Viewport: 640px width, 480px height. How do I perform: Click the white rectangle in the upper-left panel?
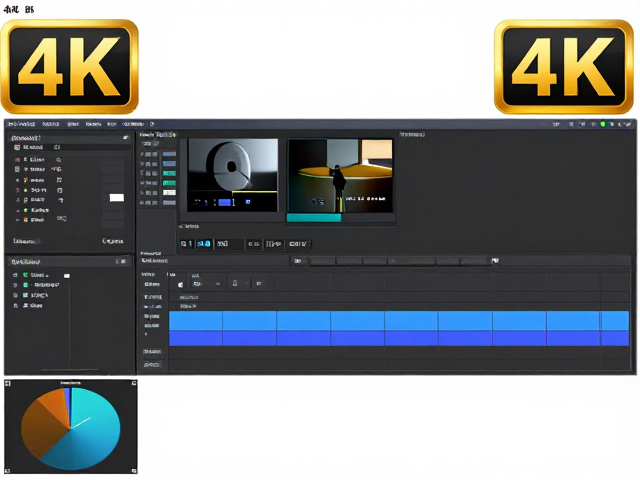click(117, 198)
